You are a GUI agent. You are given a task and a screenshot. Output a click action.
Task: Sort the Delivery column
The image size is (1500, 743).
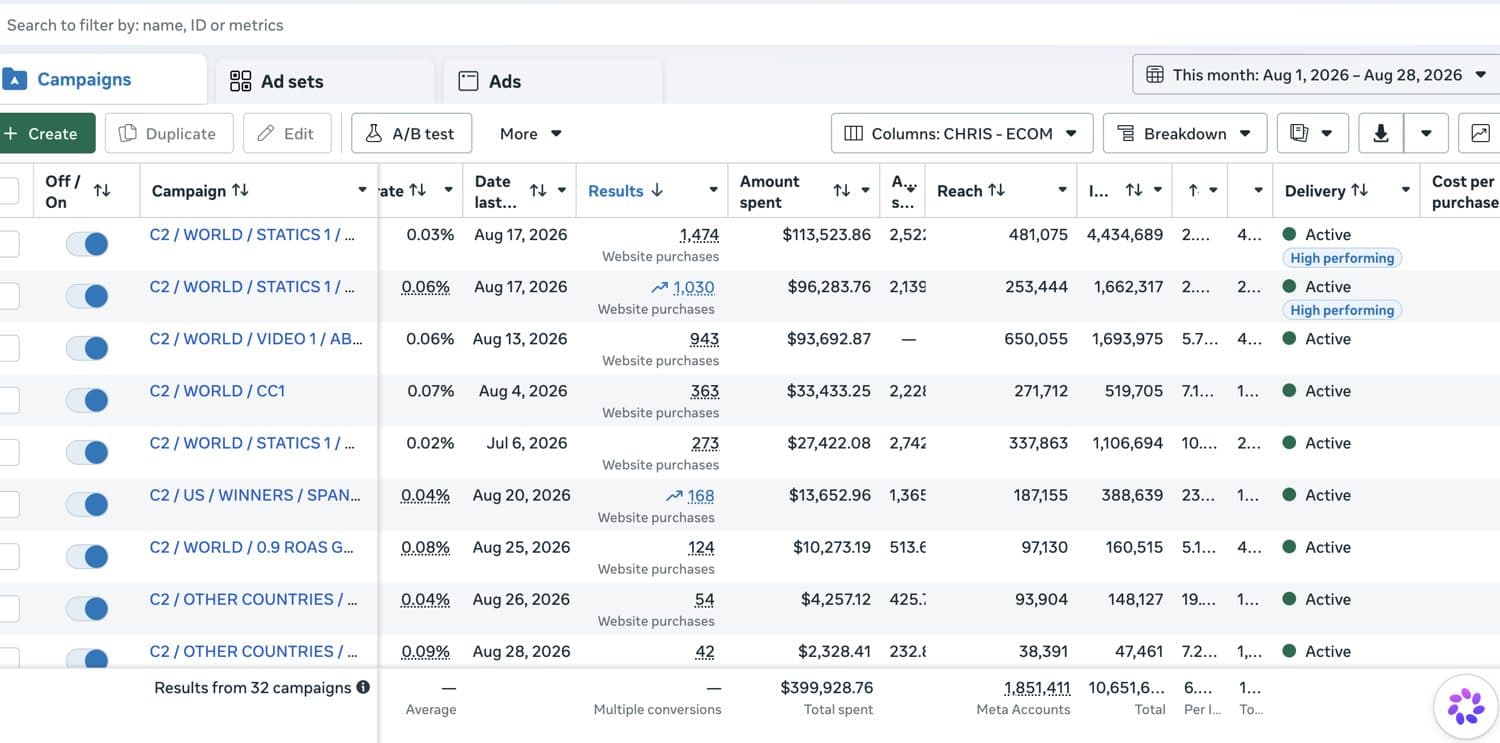(1360, 190)
